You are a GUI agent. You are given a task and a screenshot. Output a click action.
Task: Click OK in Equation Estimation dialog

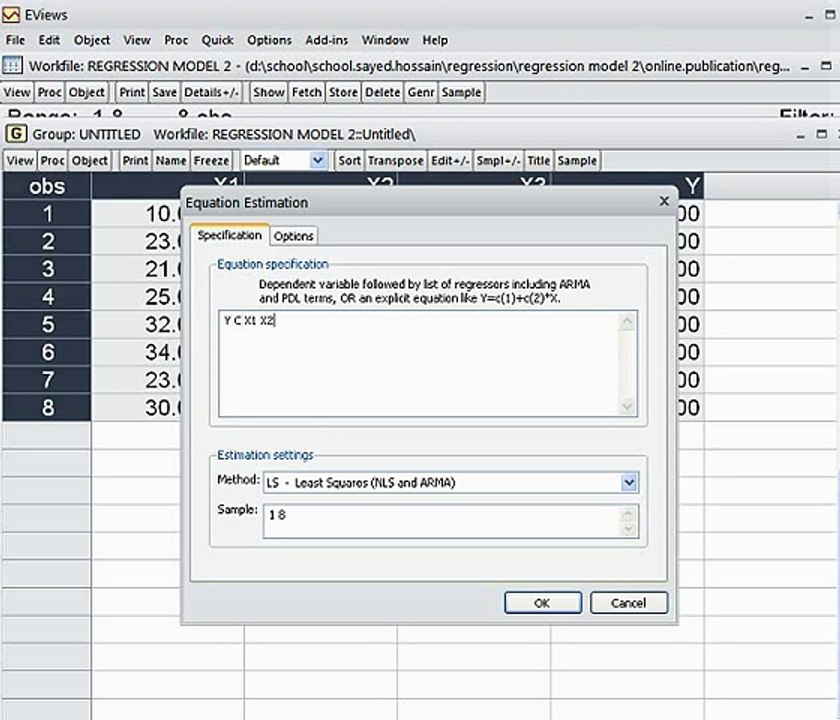pos(543,603)
